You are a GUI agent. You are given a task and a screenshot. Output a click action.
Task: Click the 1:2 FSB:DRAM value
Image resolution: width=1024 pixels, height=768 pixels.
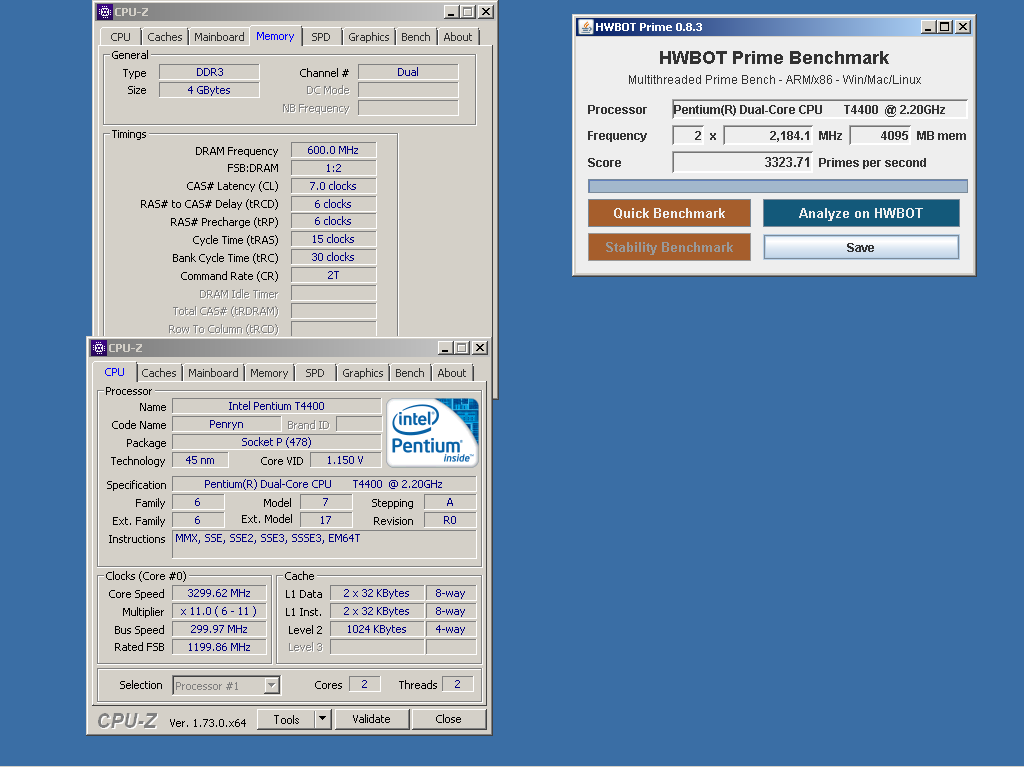333,168
